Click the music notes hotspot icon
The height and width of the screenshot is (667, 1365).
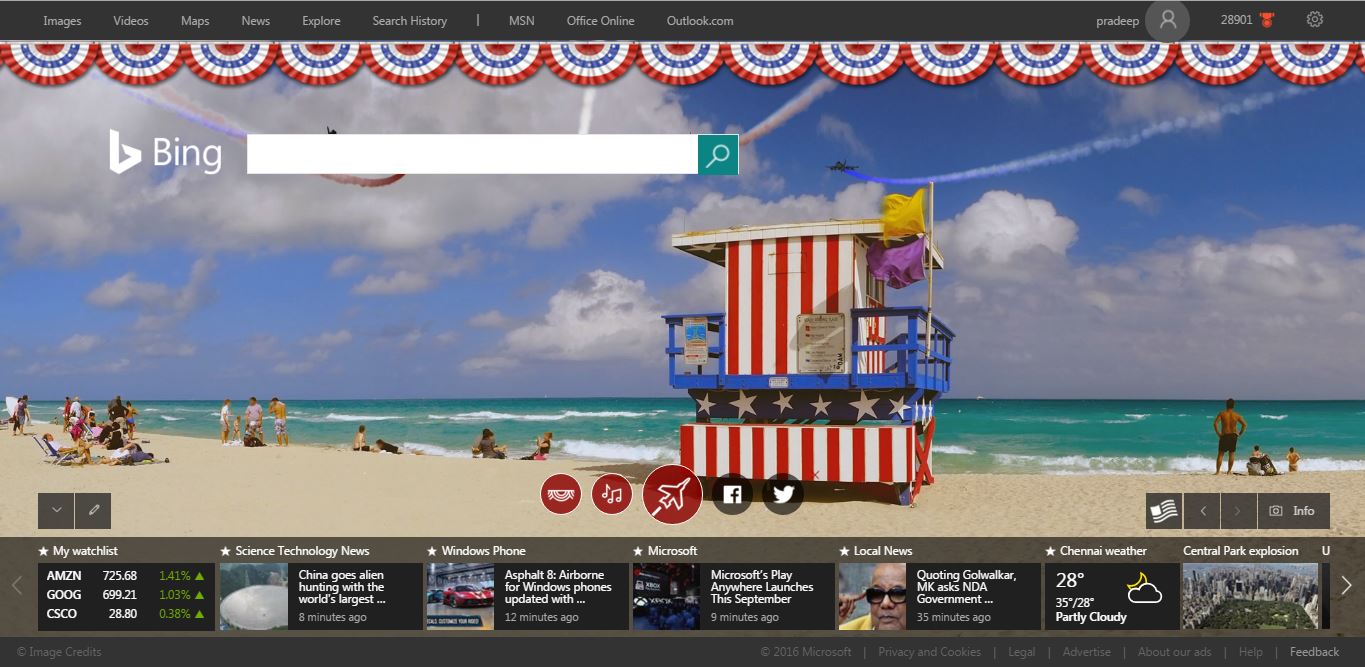(612, 494)
